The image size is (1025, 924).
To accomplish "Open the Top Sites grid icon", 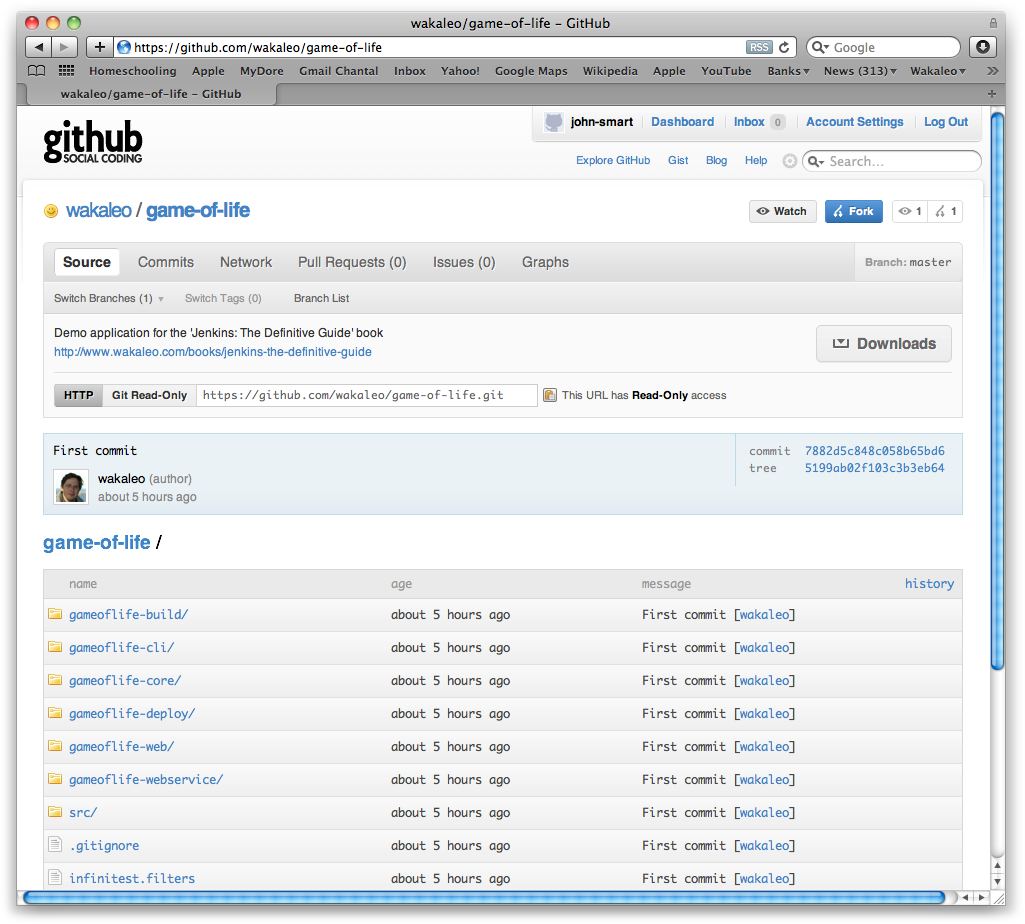I will (66, 71).
